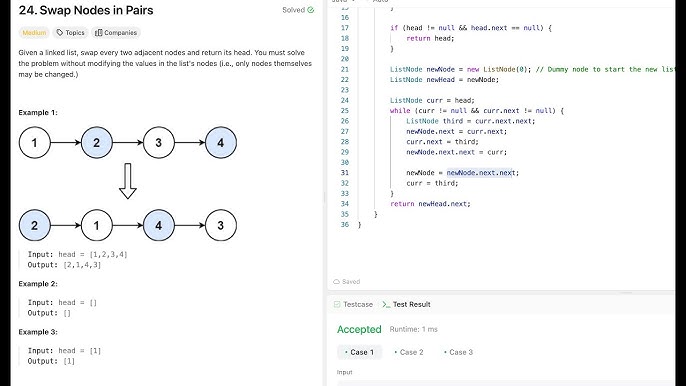
Task: Click the Accepted result label
Action: (x=359, y=329)
